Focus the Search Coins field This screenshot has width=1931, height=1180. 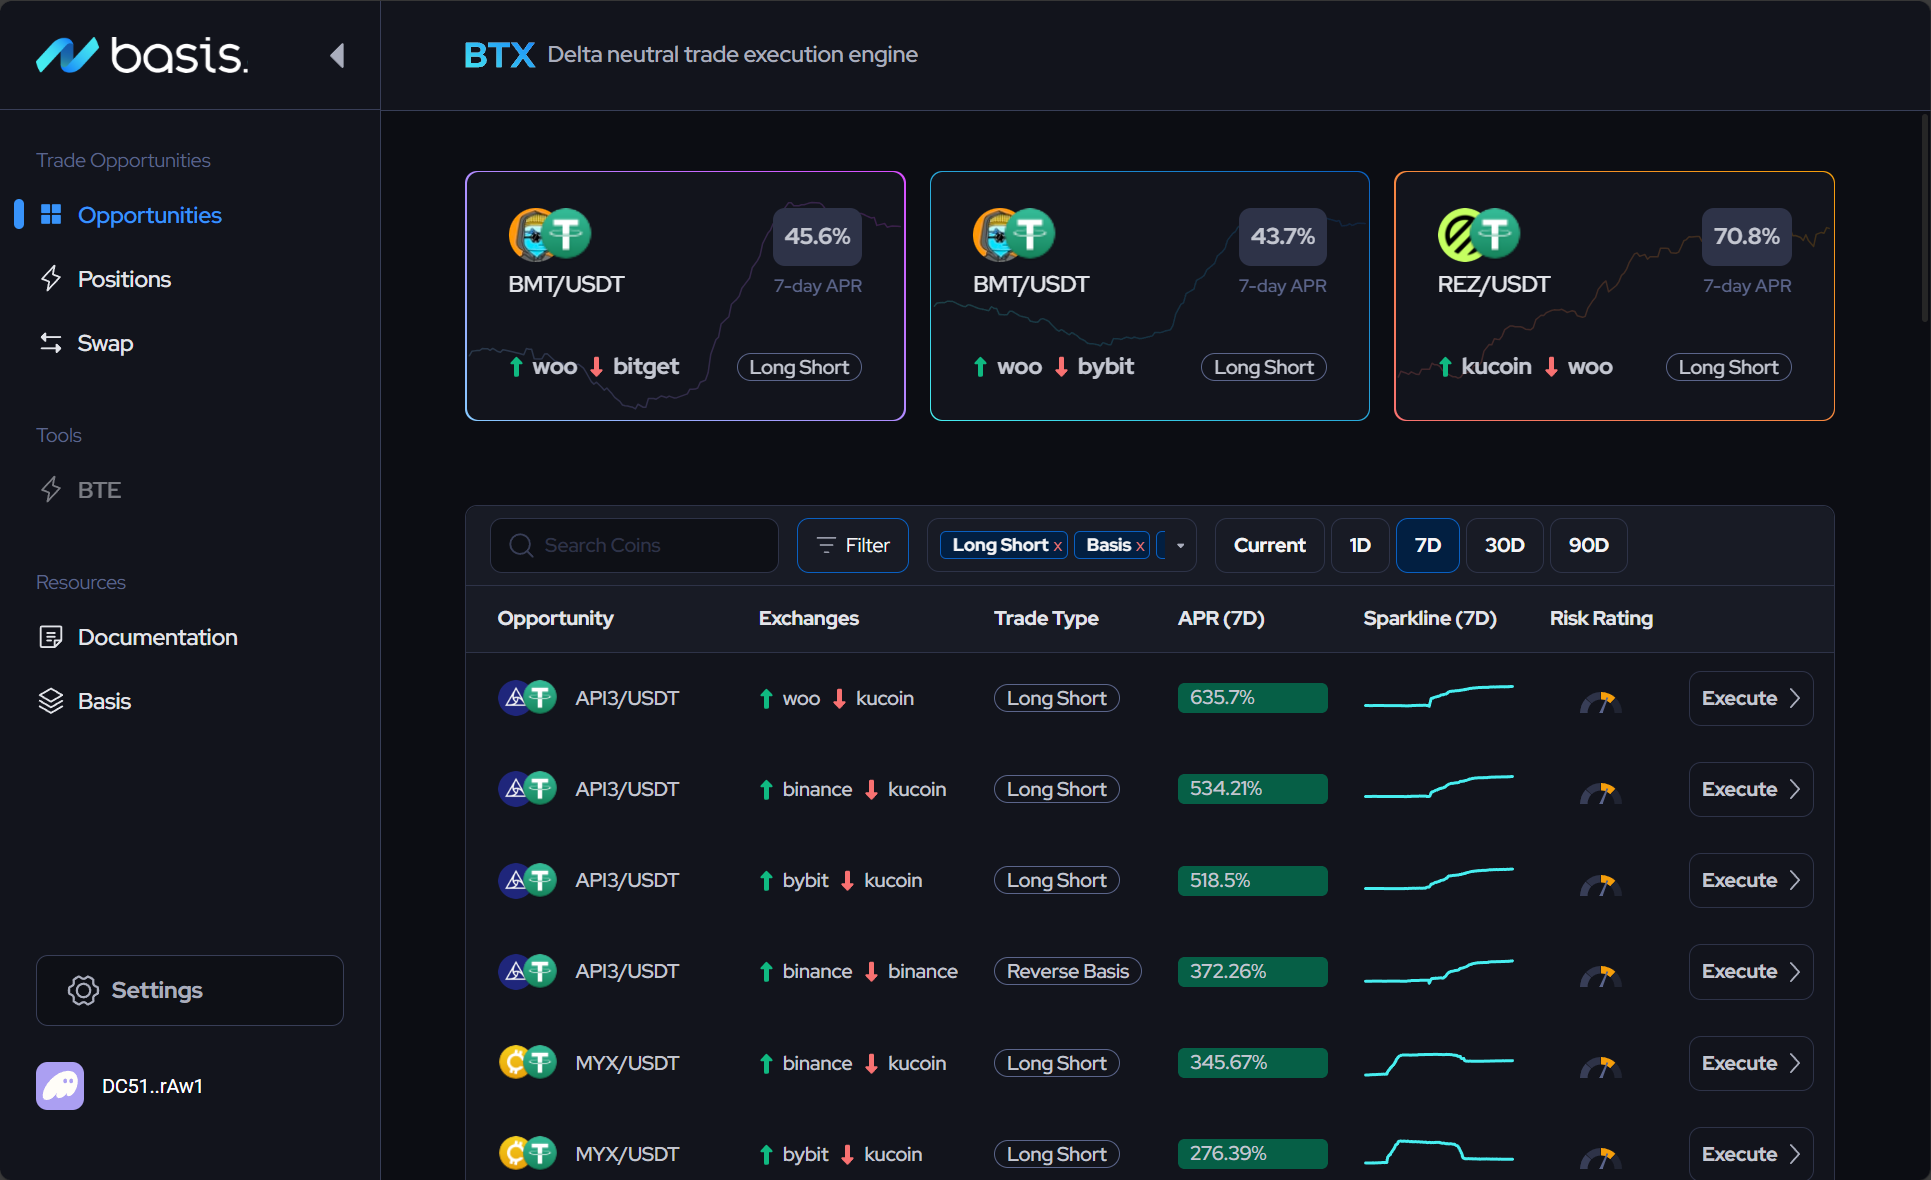pyautogui.click(x=634, y=545)
